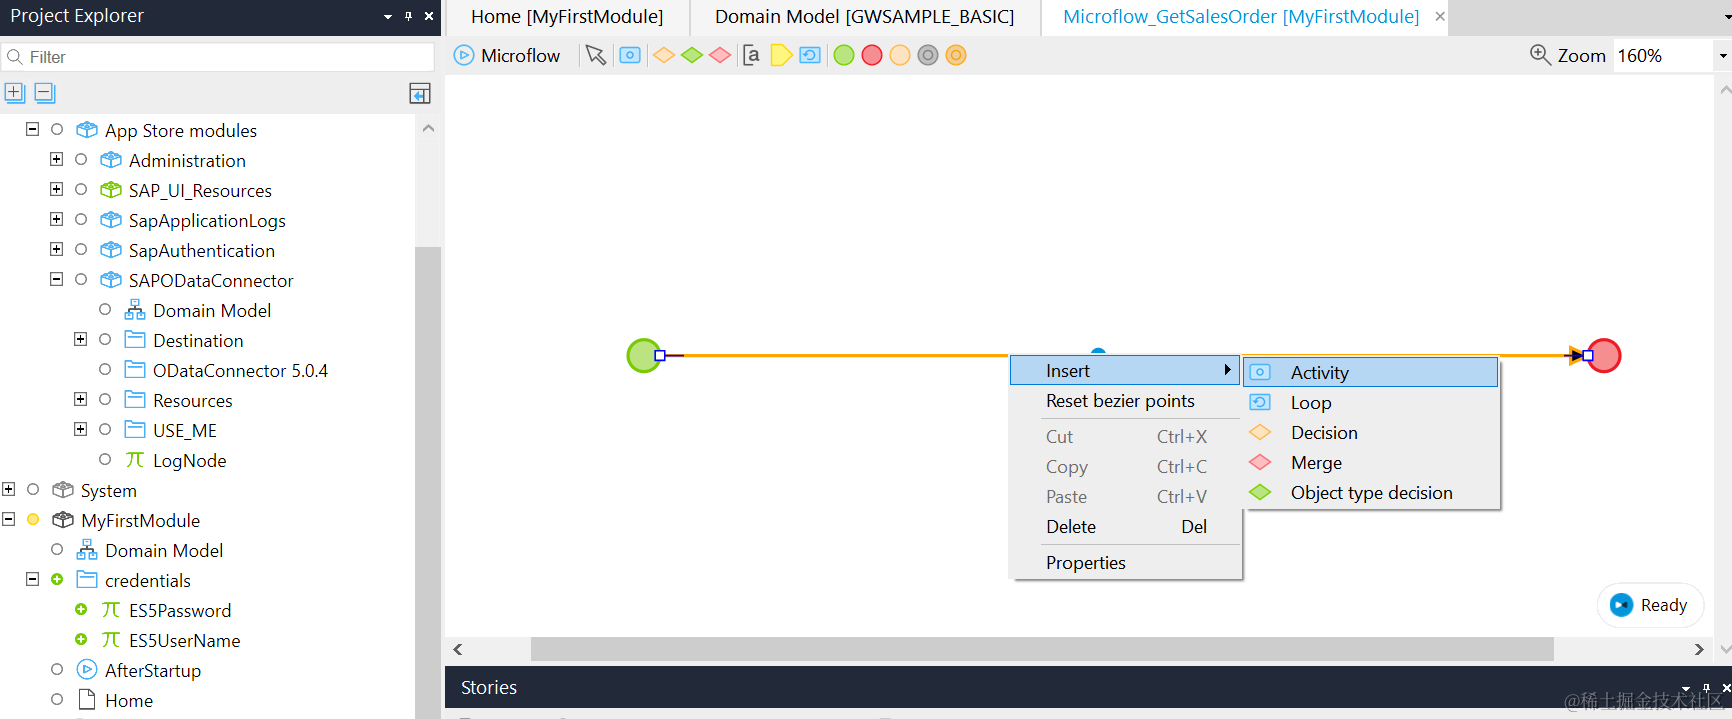Click the green start event on canvas
The height and width of the screenshot is (719, 1732).
644,355
